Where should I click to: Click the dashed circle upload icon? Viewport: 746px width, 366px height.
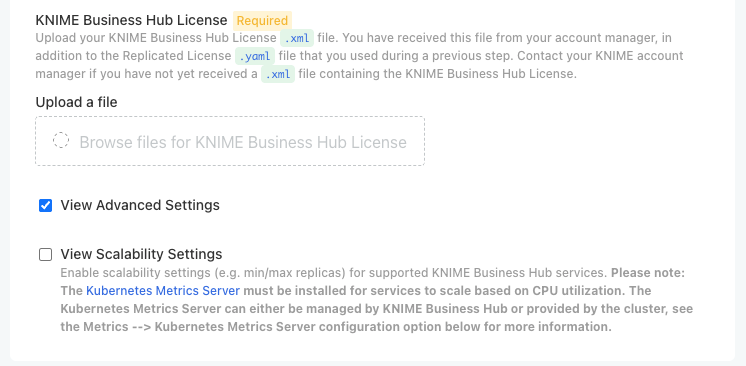pyautogui.click(x=61, y=140)
